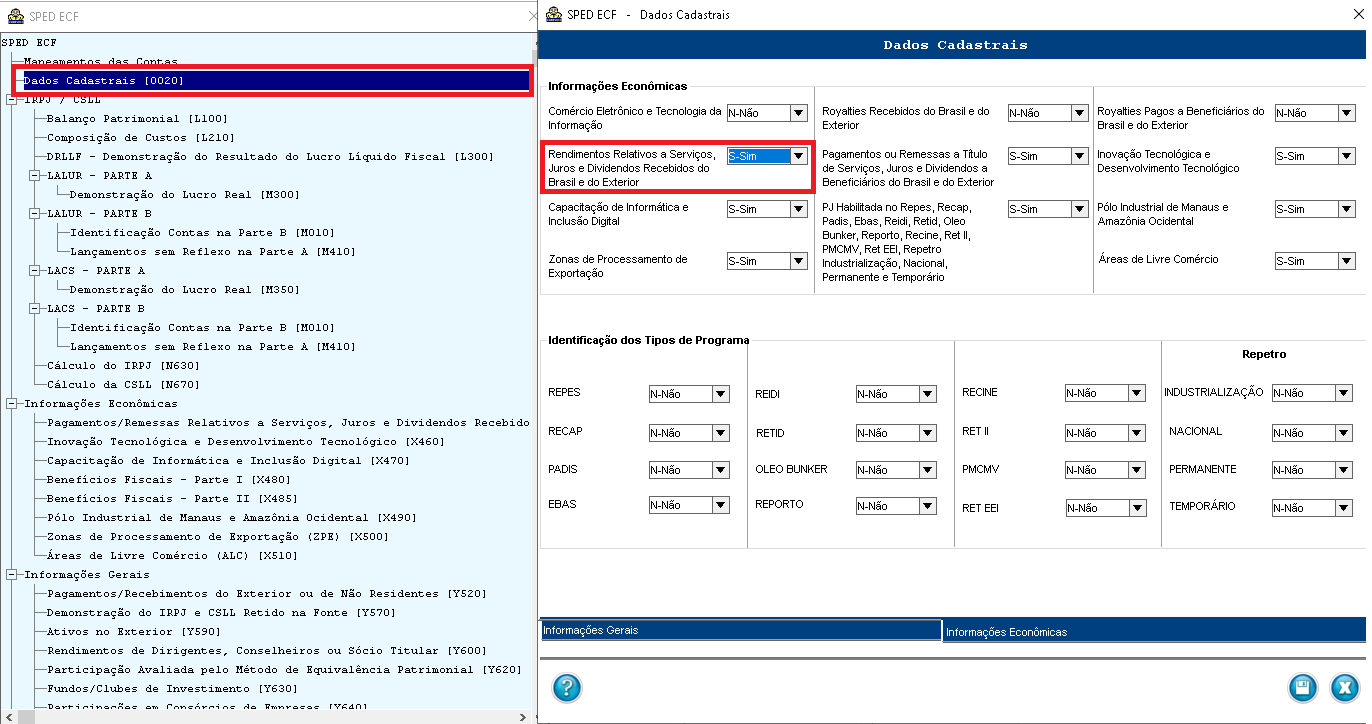This screenshot has height=724, width=1372.
Task: Select Dados Cadastrais [0020] in tree
Action: (x=104, y=81)
